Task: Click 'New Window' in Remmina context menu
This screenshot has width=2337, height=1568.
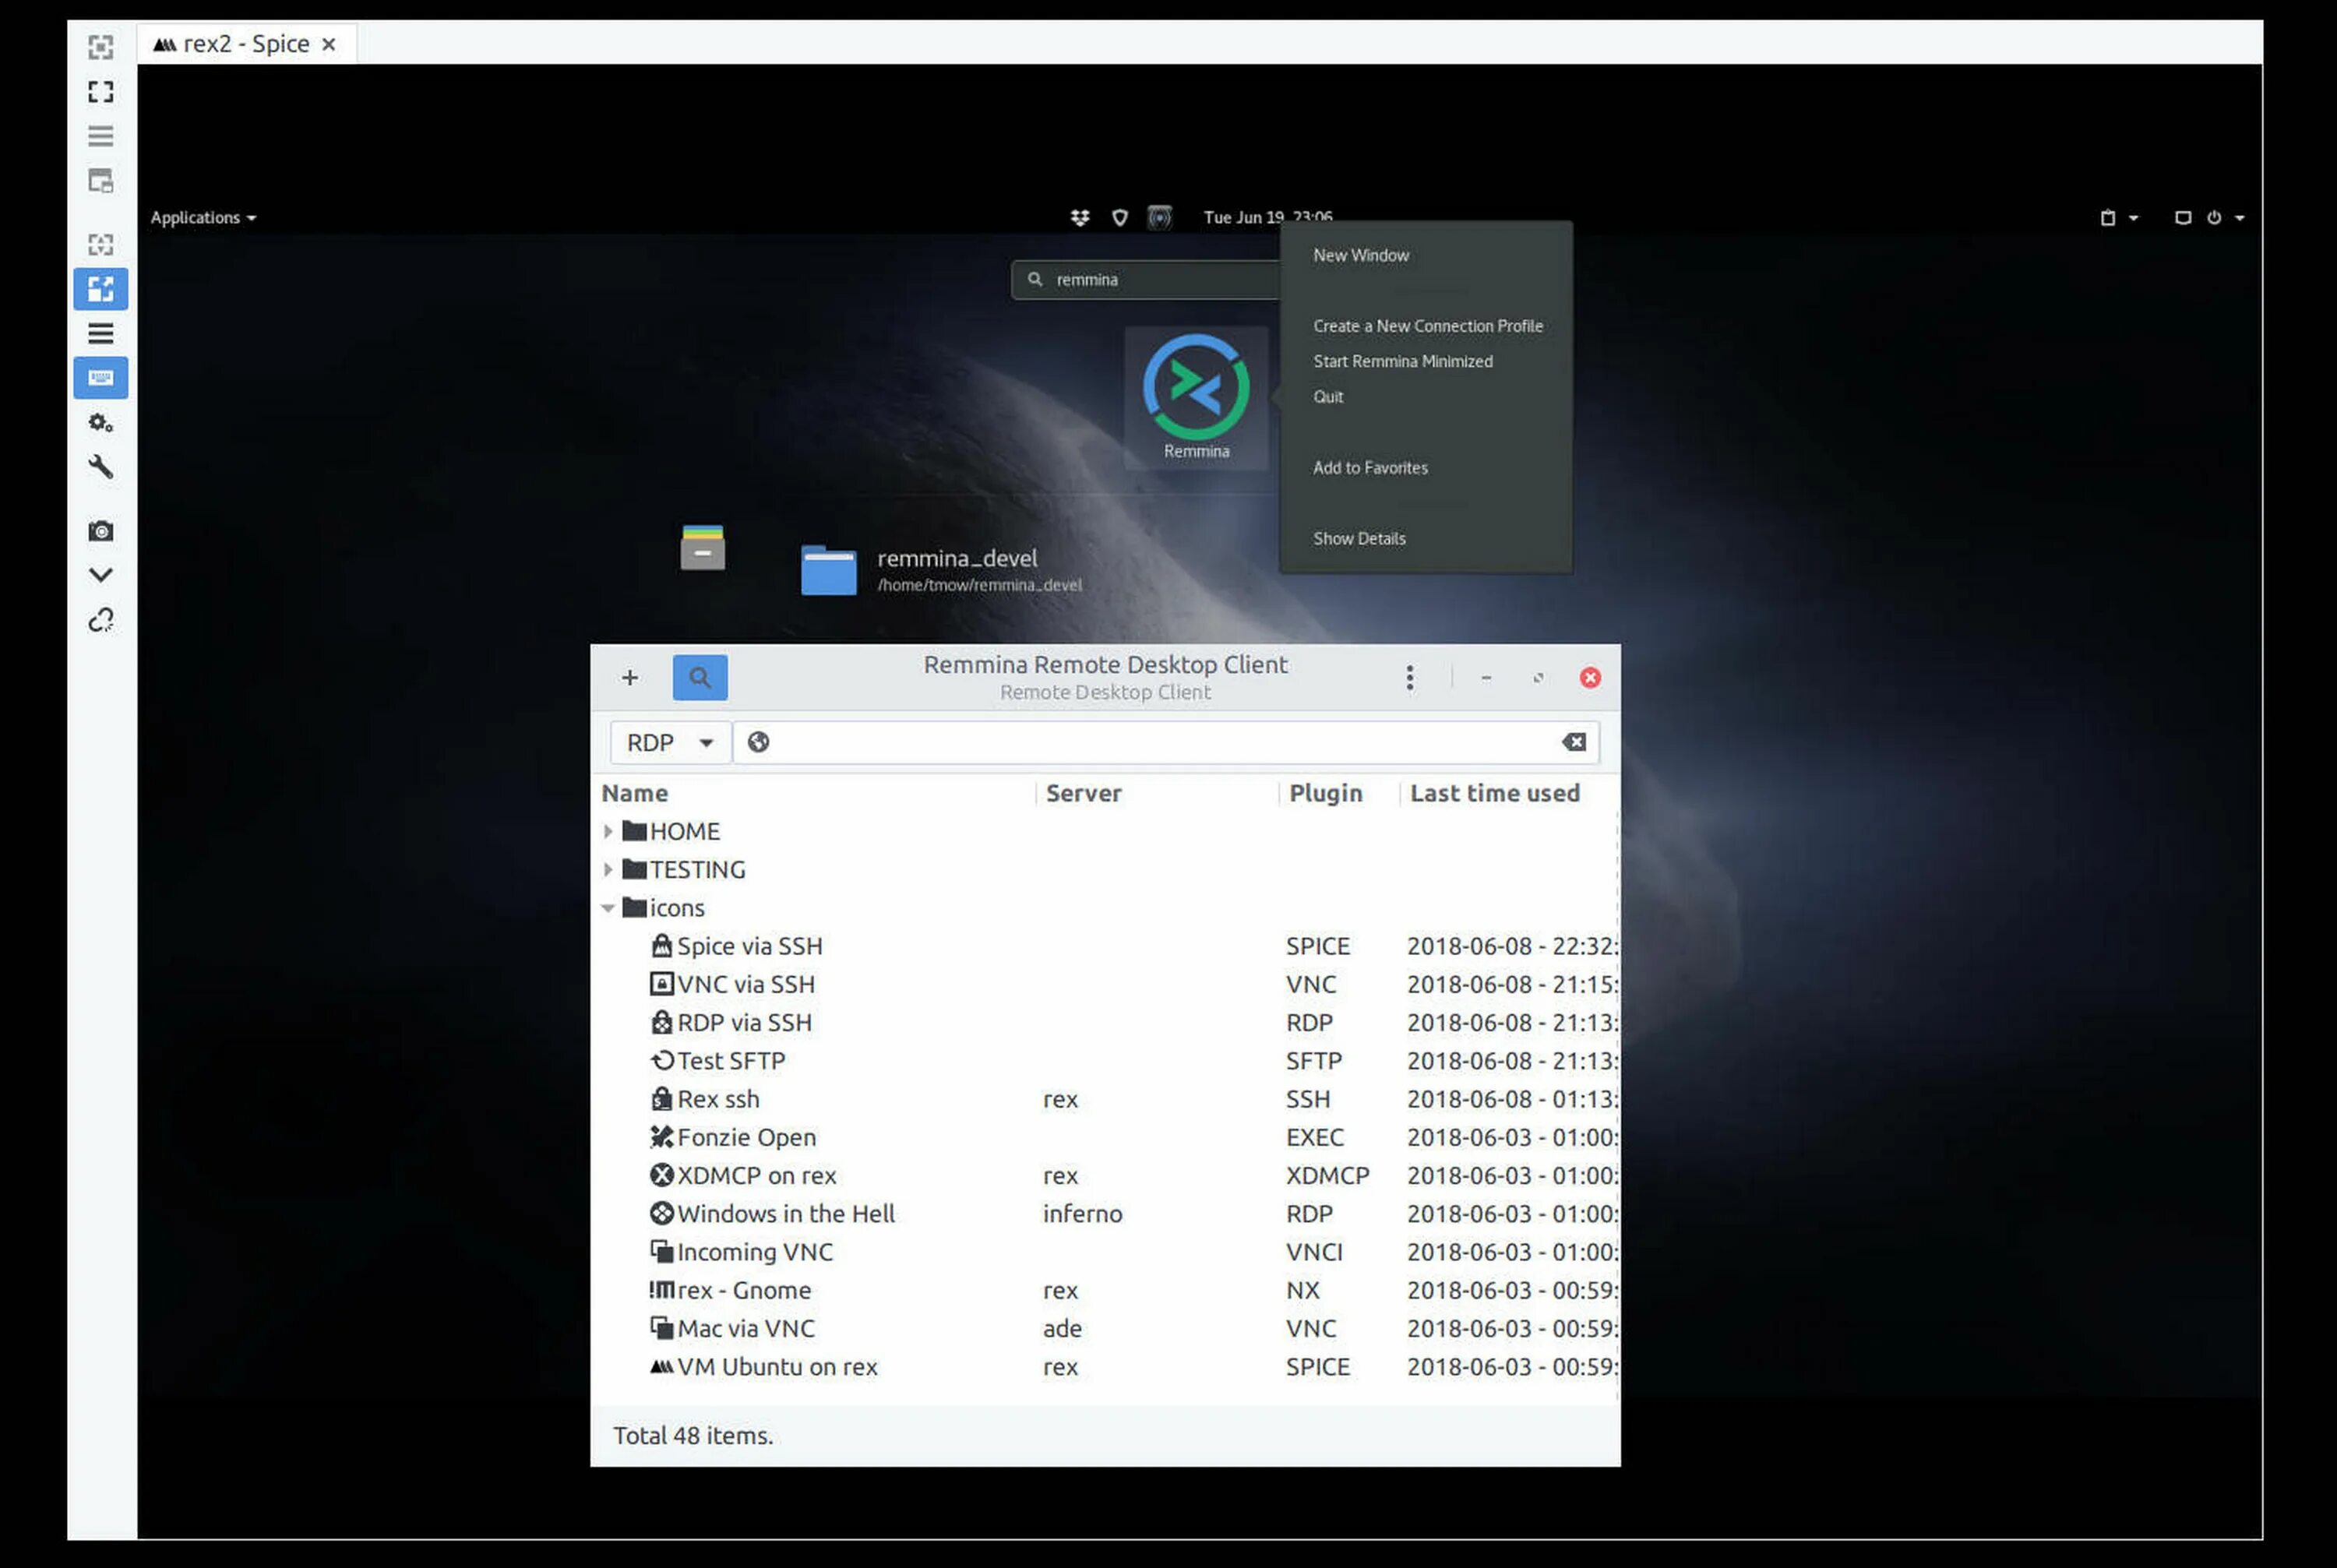Action: (x=1361, y=254)
